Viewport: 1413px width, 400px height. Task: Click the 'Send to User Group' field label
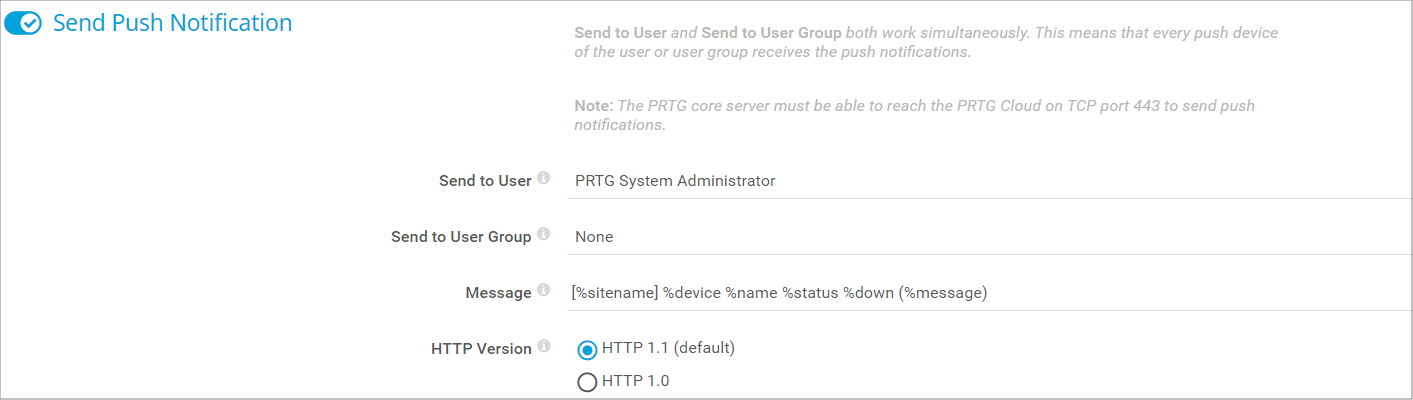pyautogui.click(x=461, y=237)
